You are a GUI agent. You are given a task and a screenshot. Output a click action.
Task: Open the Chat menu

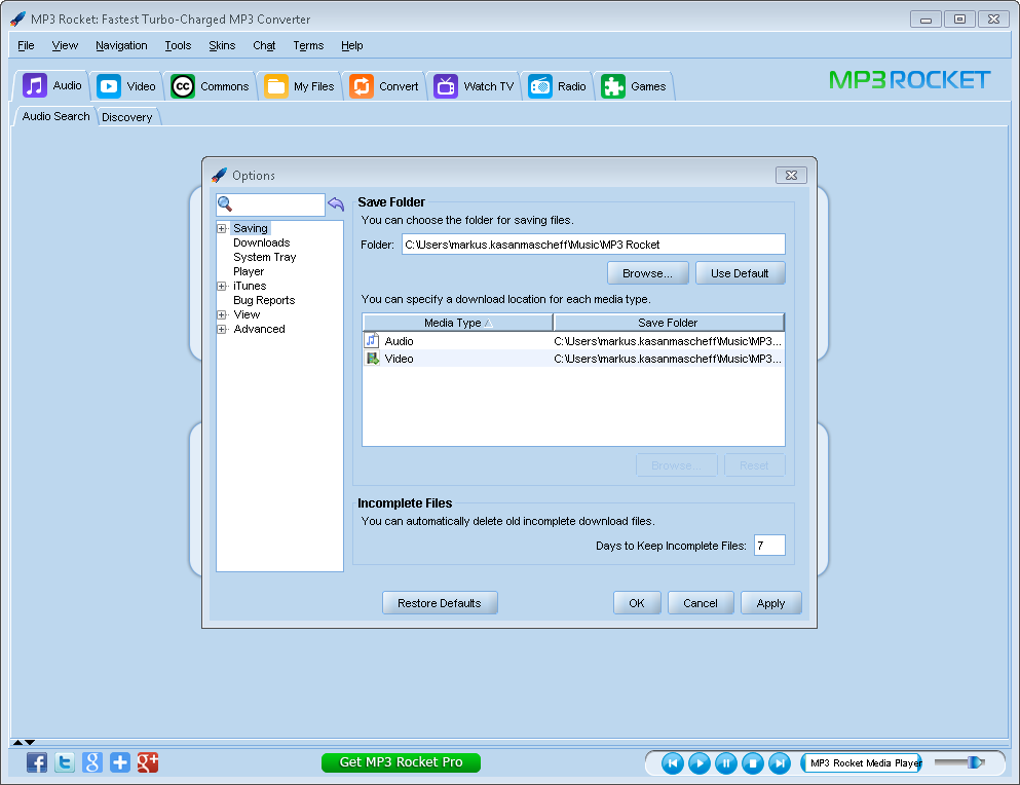[x=264, y=46]
